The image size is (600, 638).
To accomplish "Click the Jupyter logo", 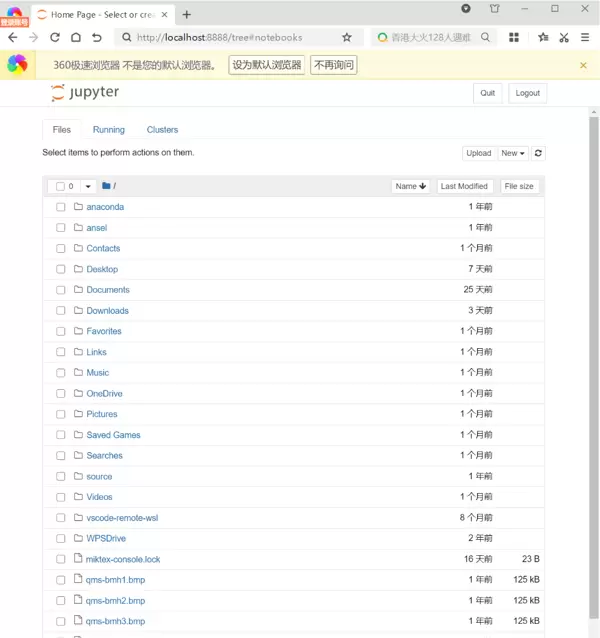I will (85, 93).
